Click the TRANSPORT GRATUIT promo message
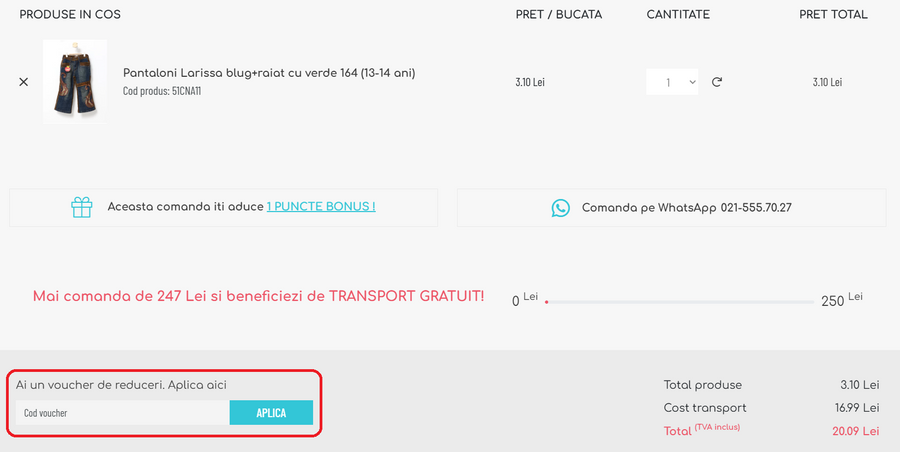900x452 pixels. (x=258, y=297)
